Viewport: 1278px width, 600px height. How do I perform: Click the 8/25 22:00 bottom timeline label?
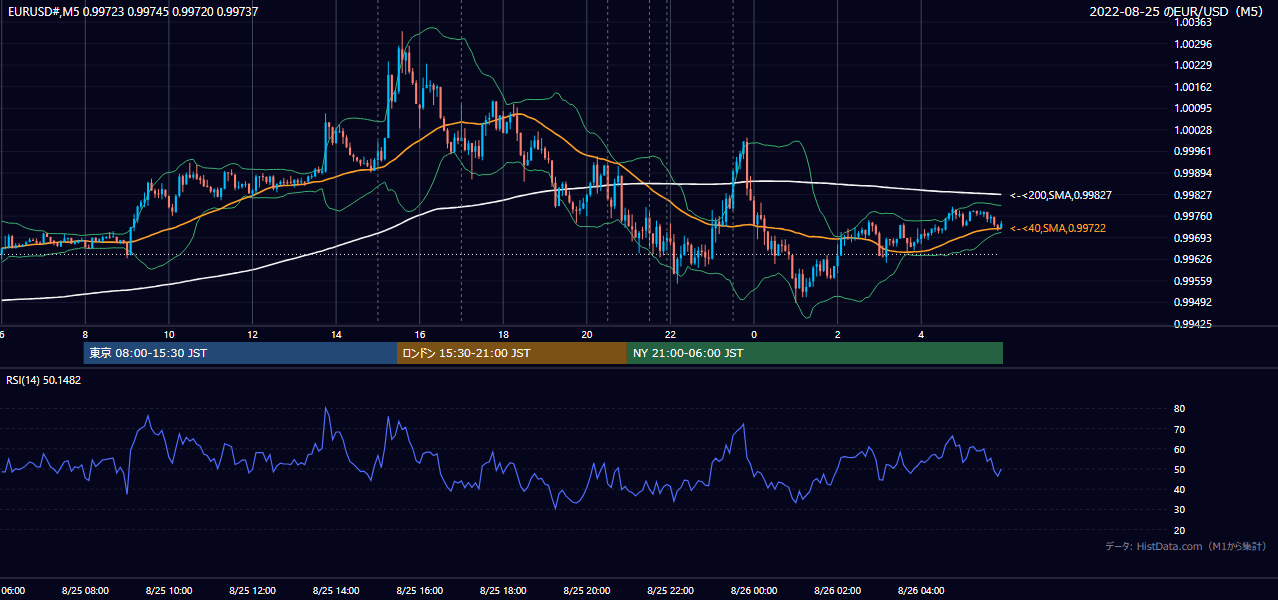(670, 590)
